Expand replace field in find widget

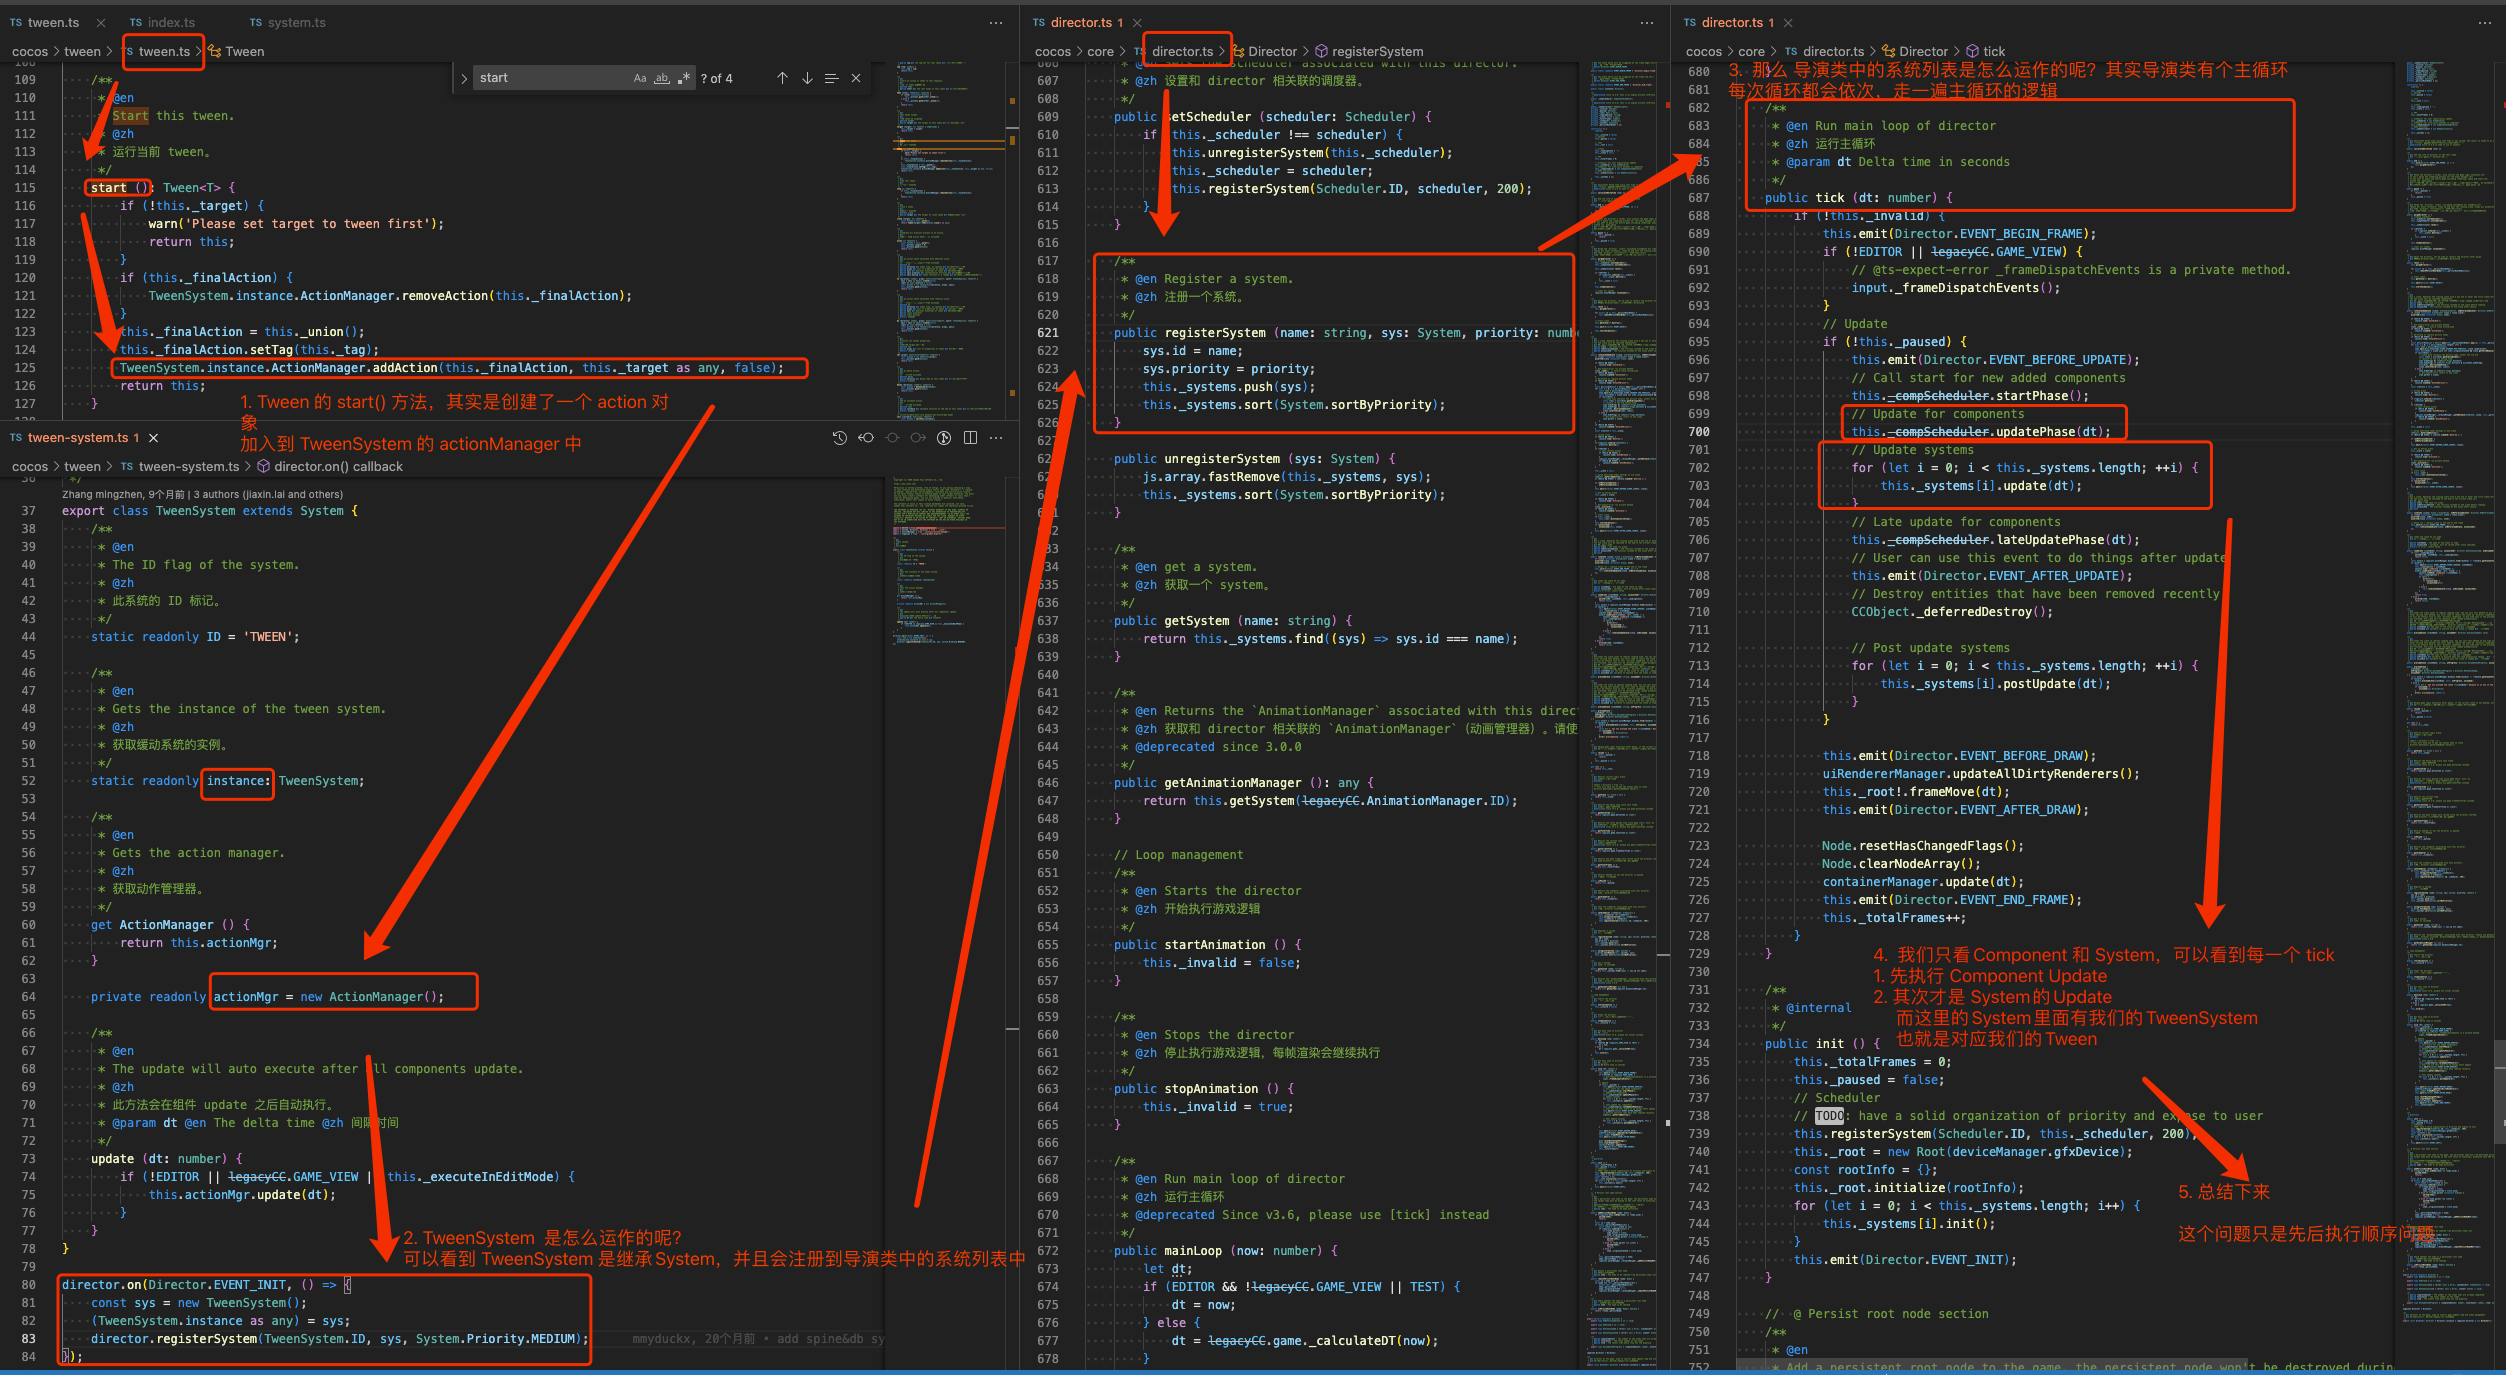click(464, 78)
